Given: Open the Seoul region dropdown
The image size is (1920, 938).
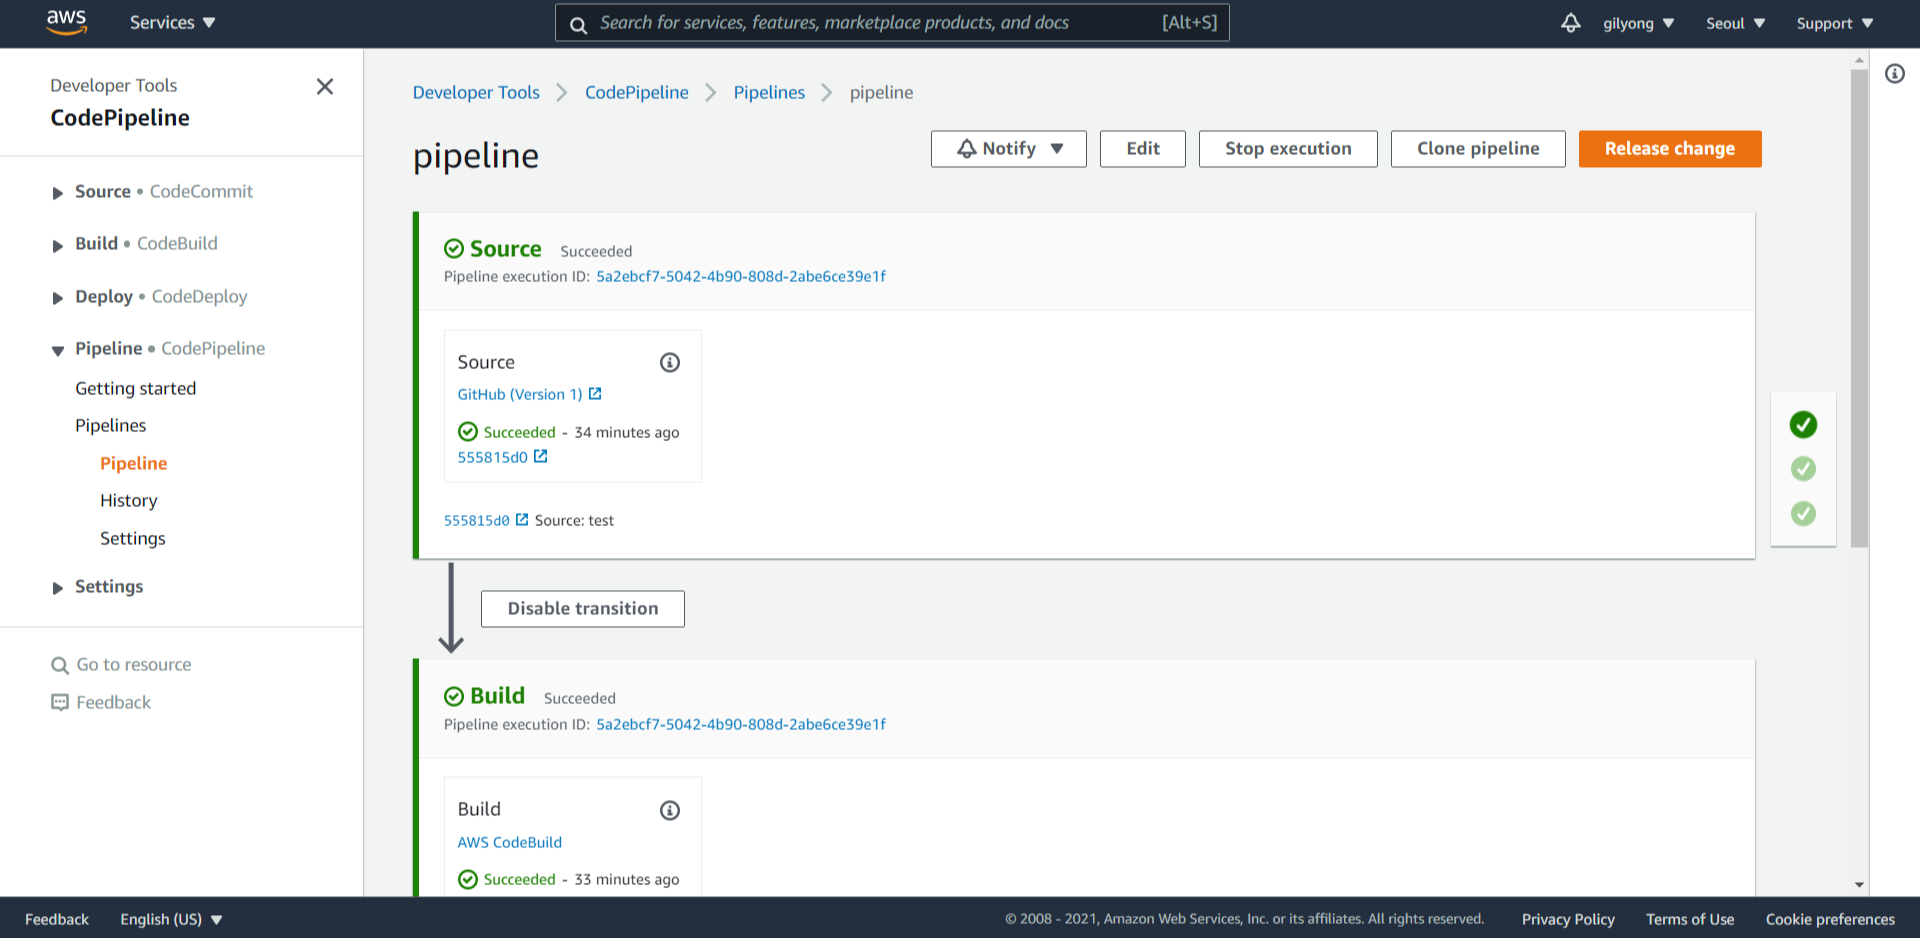Looking at the screenshot, I should click(x=1735, y=23).
